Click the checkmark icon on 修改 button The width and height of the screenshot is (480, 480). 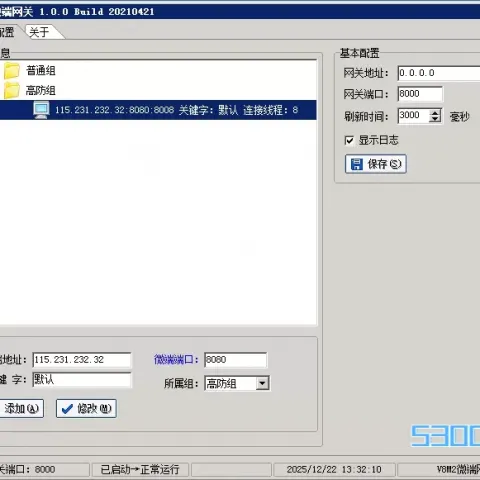pyautogui.click(x=67, y=409)
